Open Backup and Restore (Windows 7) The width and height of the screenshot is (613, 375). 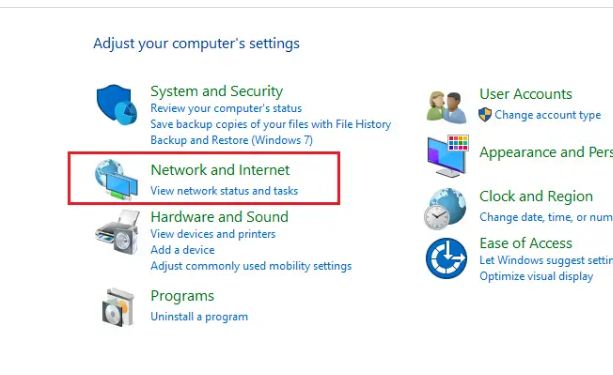231,140
